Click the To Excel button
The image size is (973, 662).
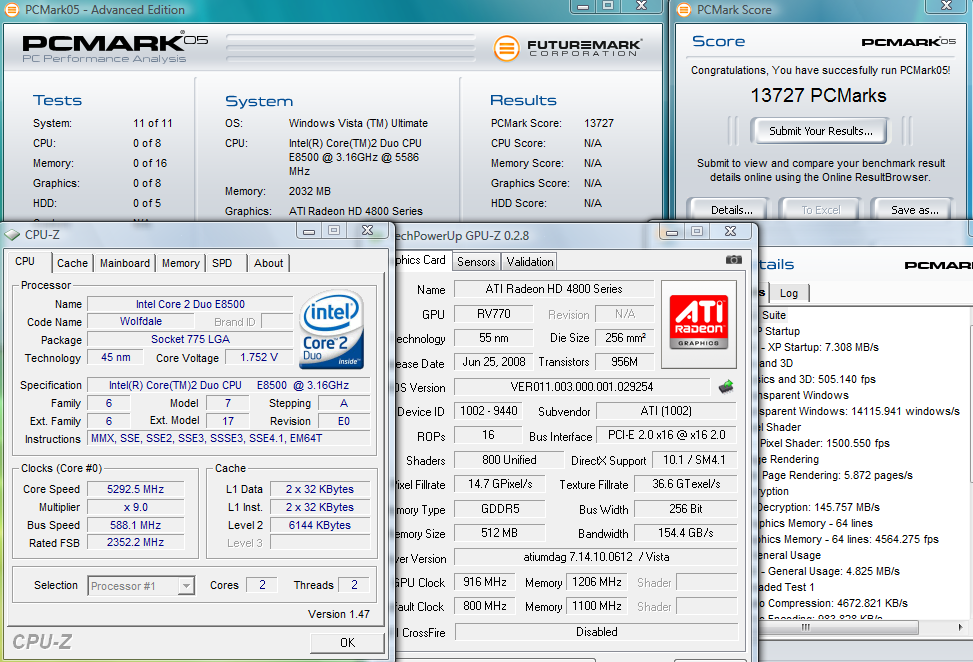820,210
